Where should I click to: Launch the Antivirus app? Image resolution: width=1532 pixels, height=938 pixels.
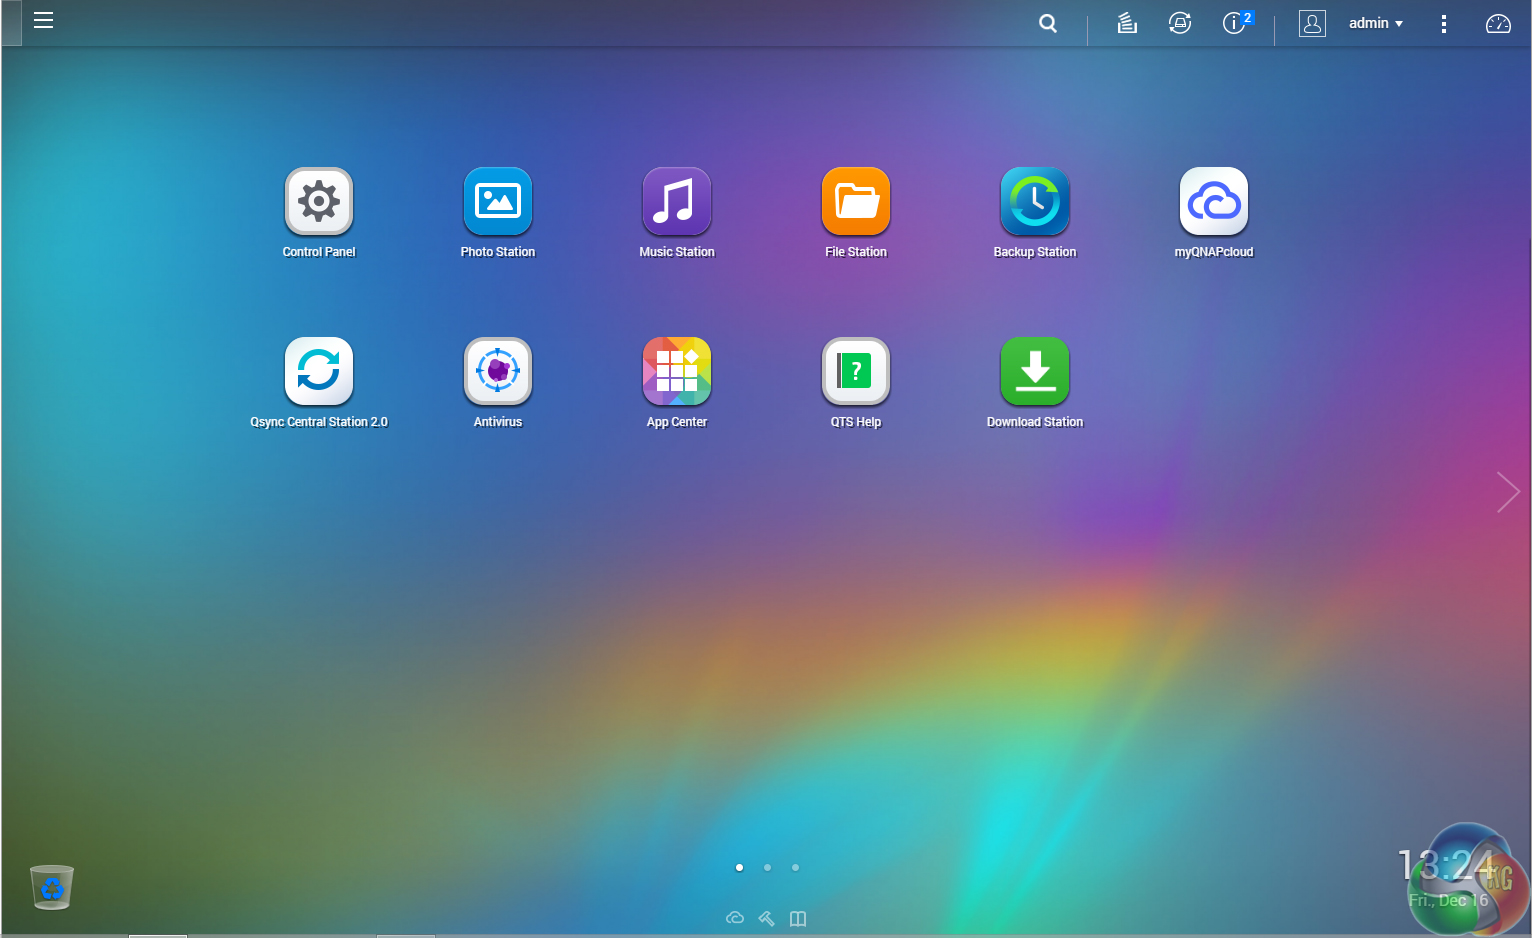498,372
